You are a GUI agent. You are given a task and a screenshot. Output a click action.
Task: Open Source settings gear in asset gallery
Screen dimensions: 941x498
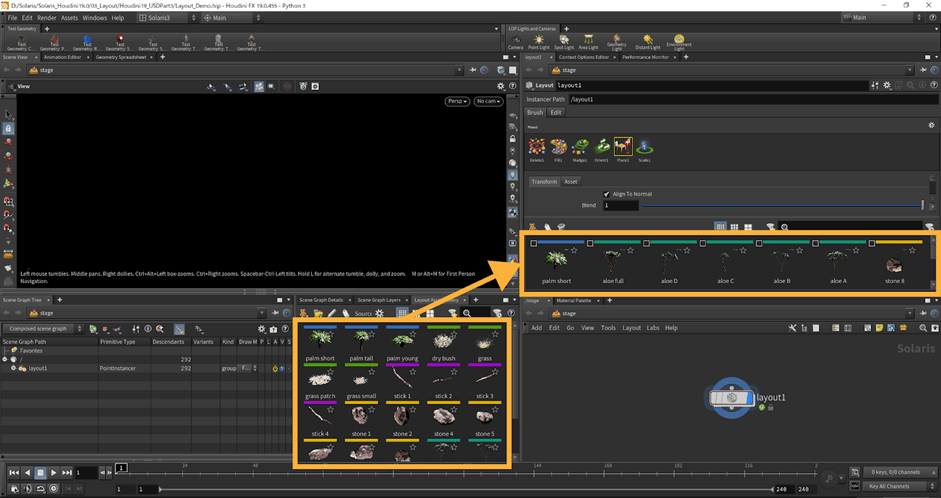coord(379,313)
